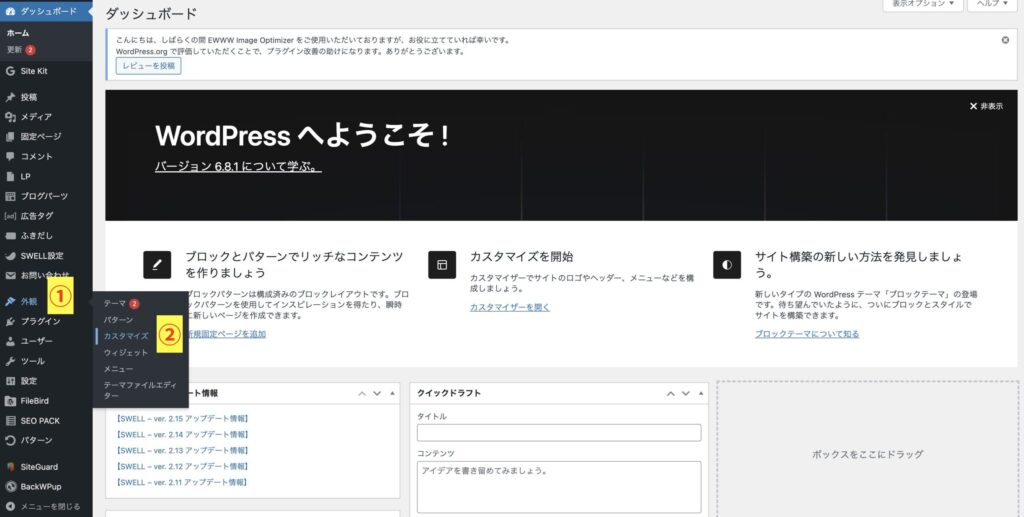Viewport: 1024px width, 517px height.
Task: Click the SiteGuard shield icon
Action: pos(10,467)
